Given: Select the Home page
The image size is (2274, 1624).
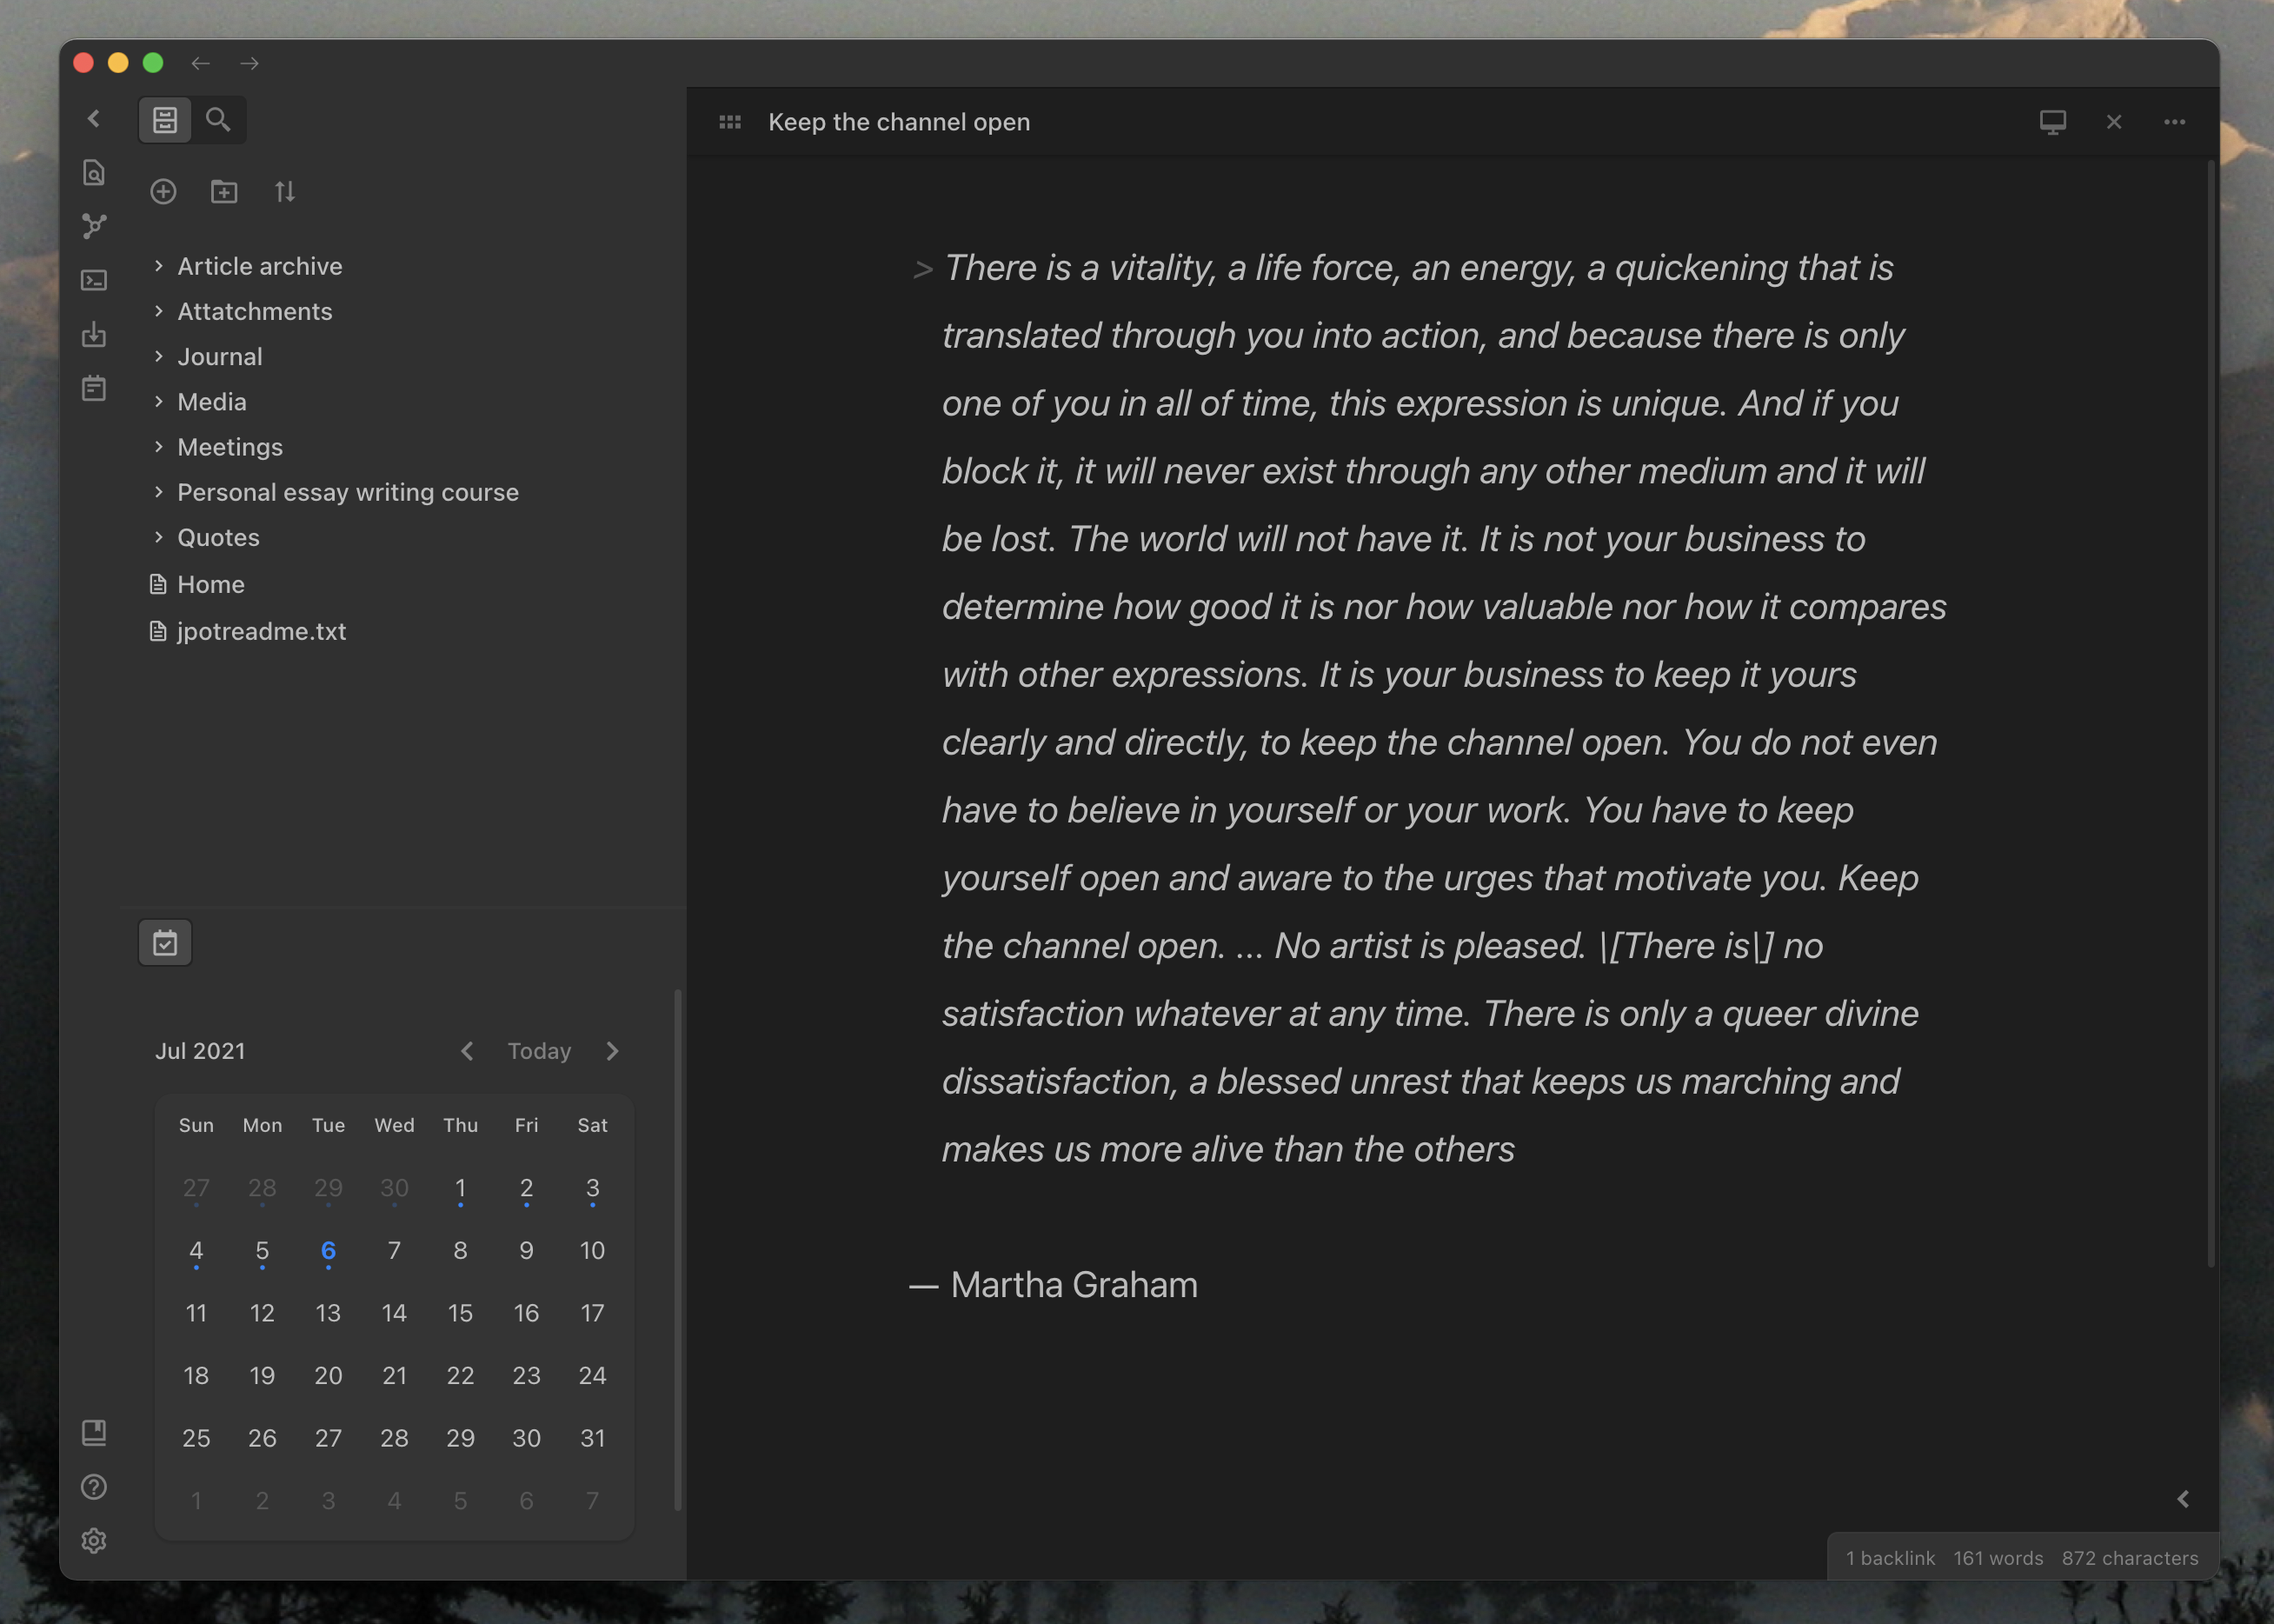Looking at the screenshot, I should [209, 583].
